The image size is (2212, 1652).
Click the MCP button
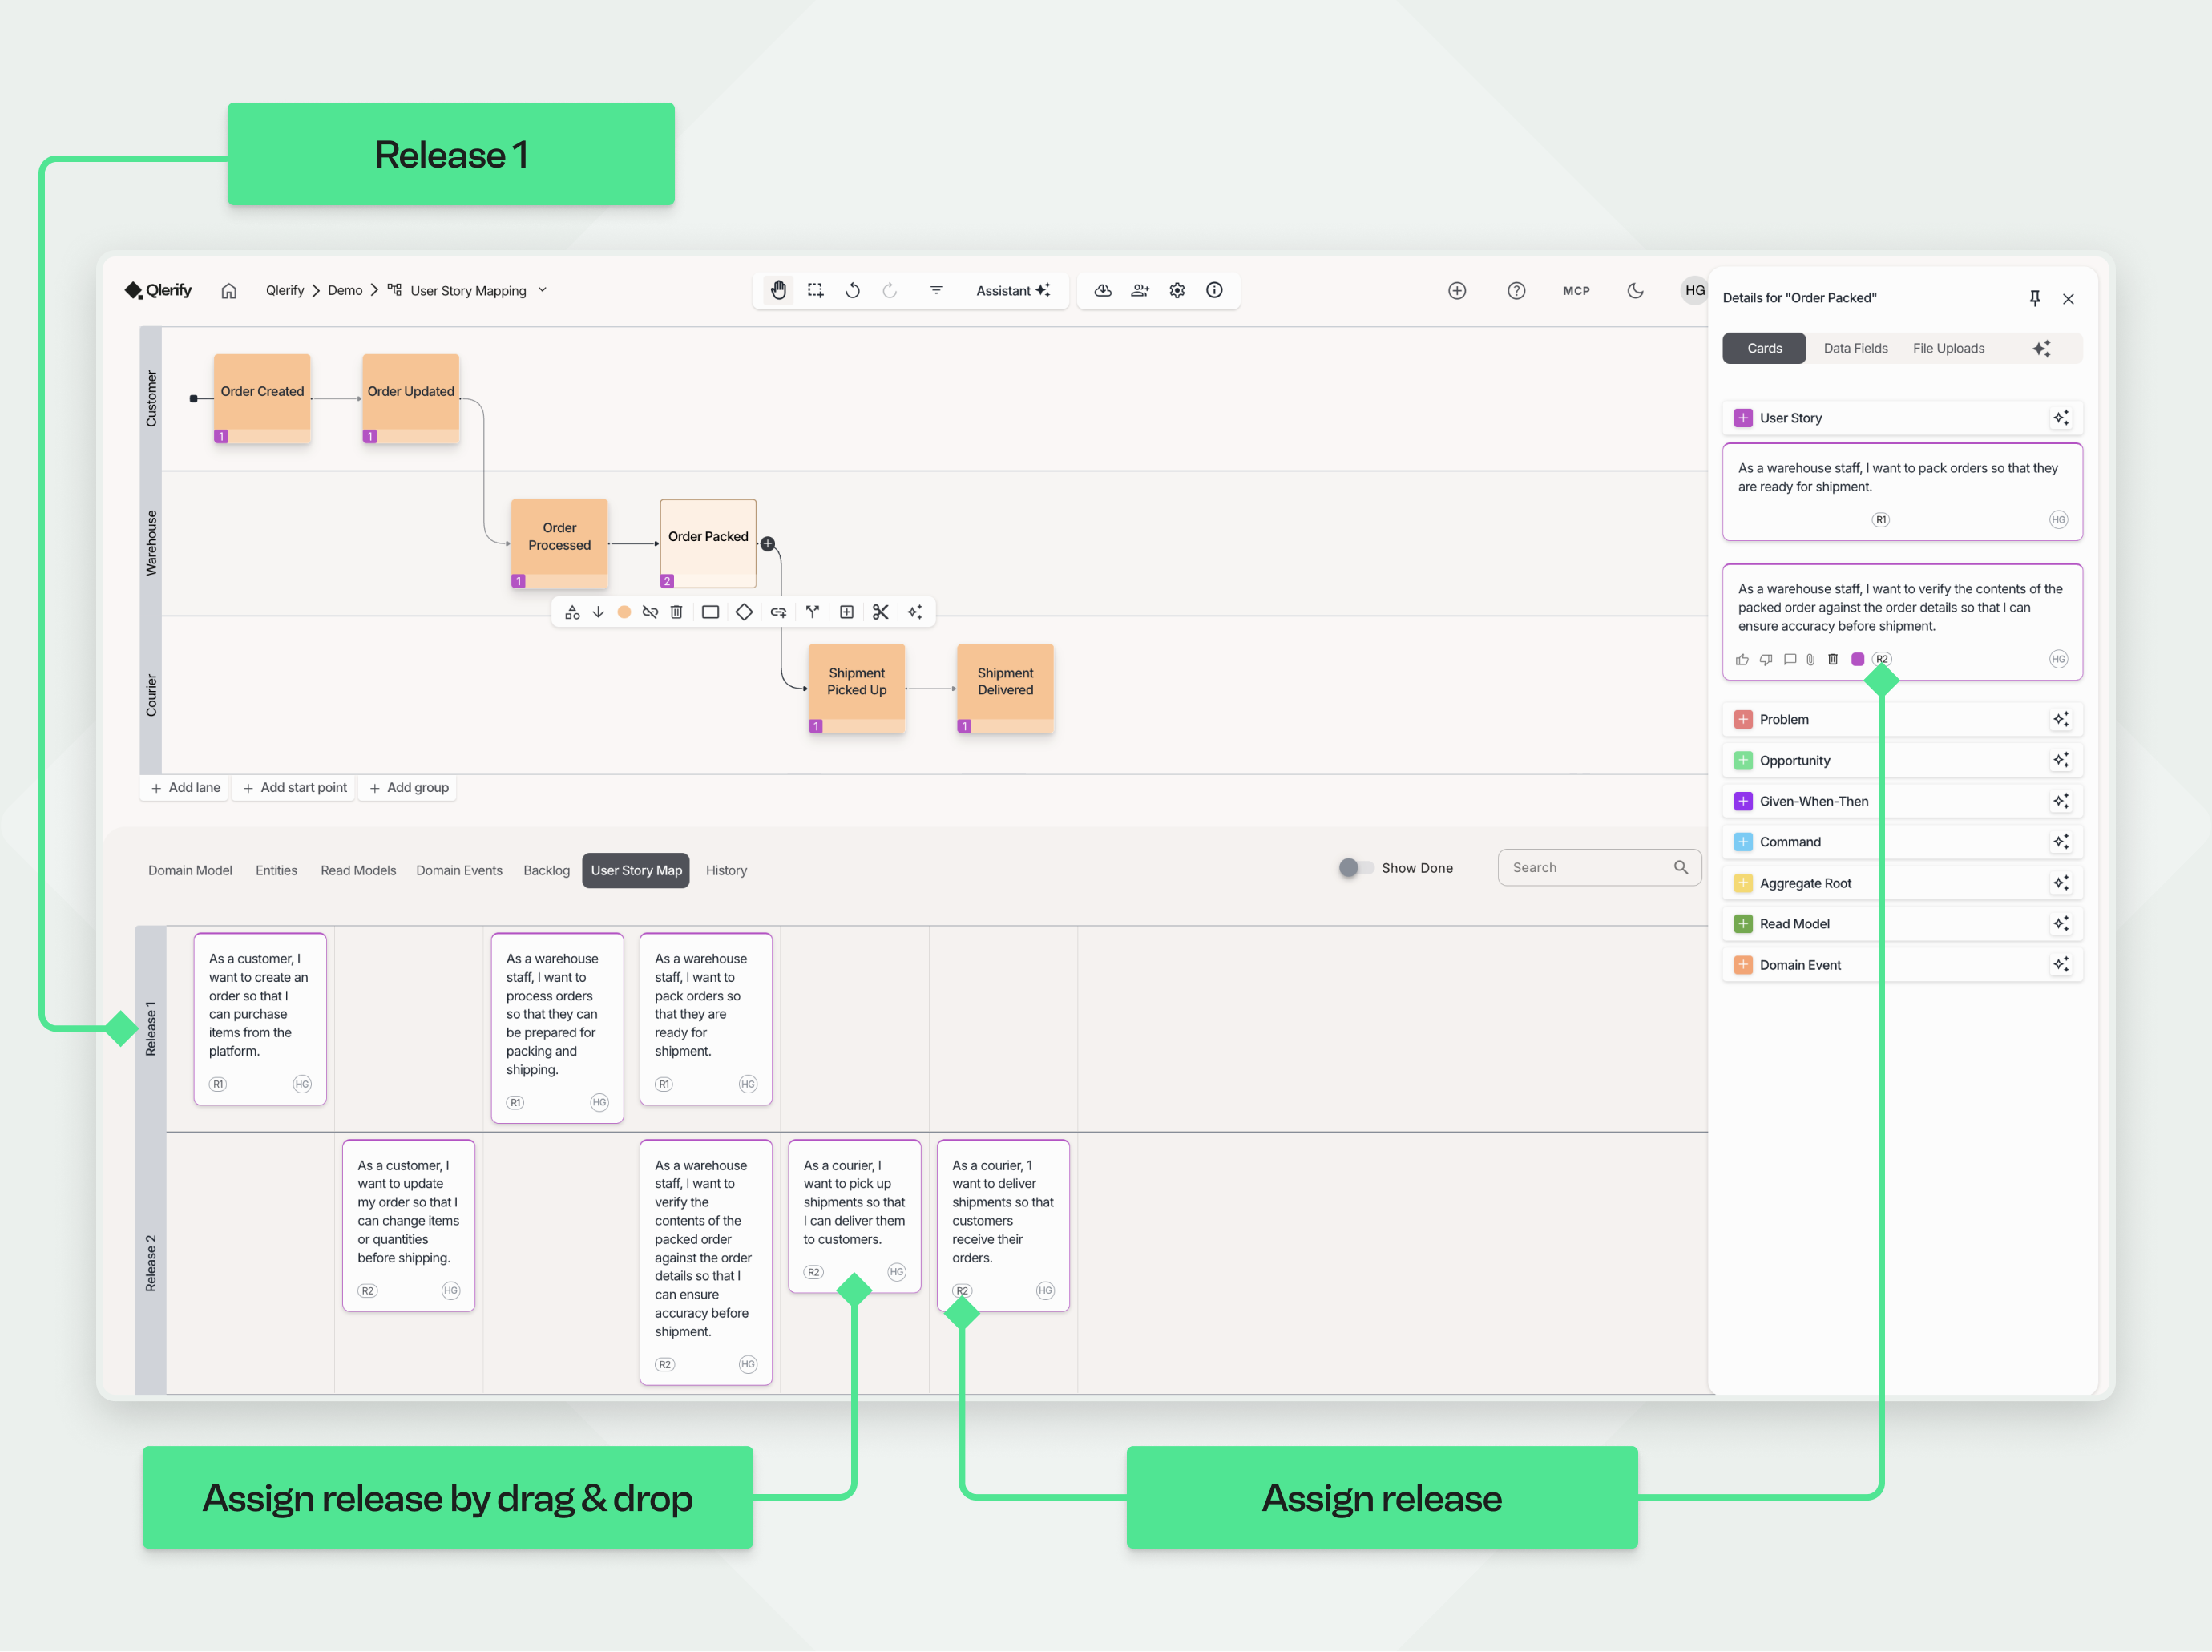(x=1576, y=291)
